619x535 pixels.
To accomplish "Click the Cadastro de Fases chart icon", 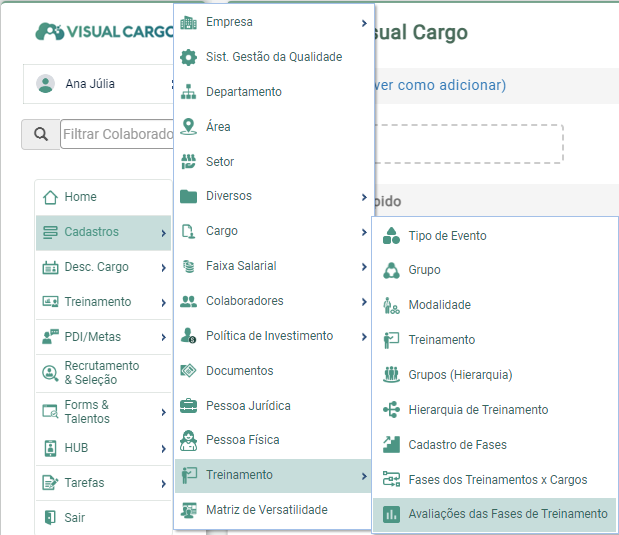I will click(391, 445).
